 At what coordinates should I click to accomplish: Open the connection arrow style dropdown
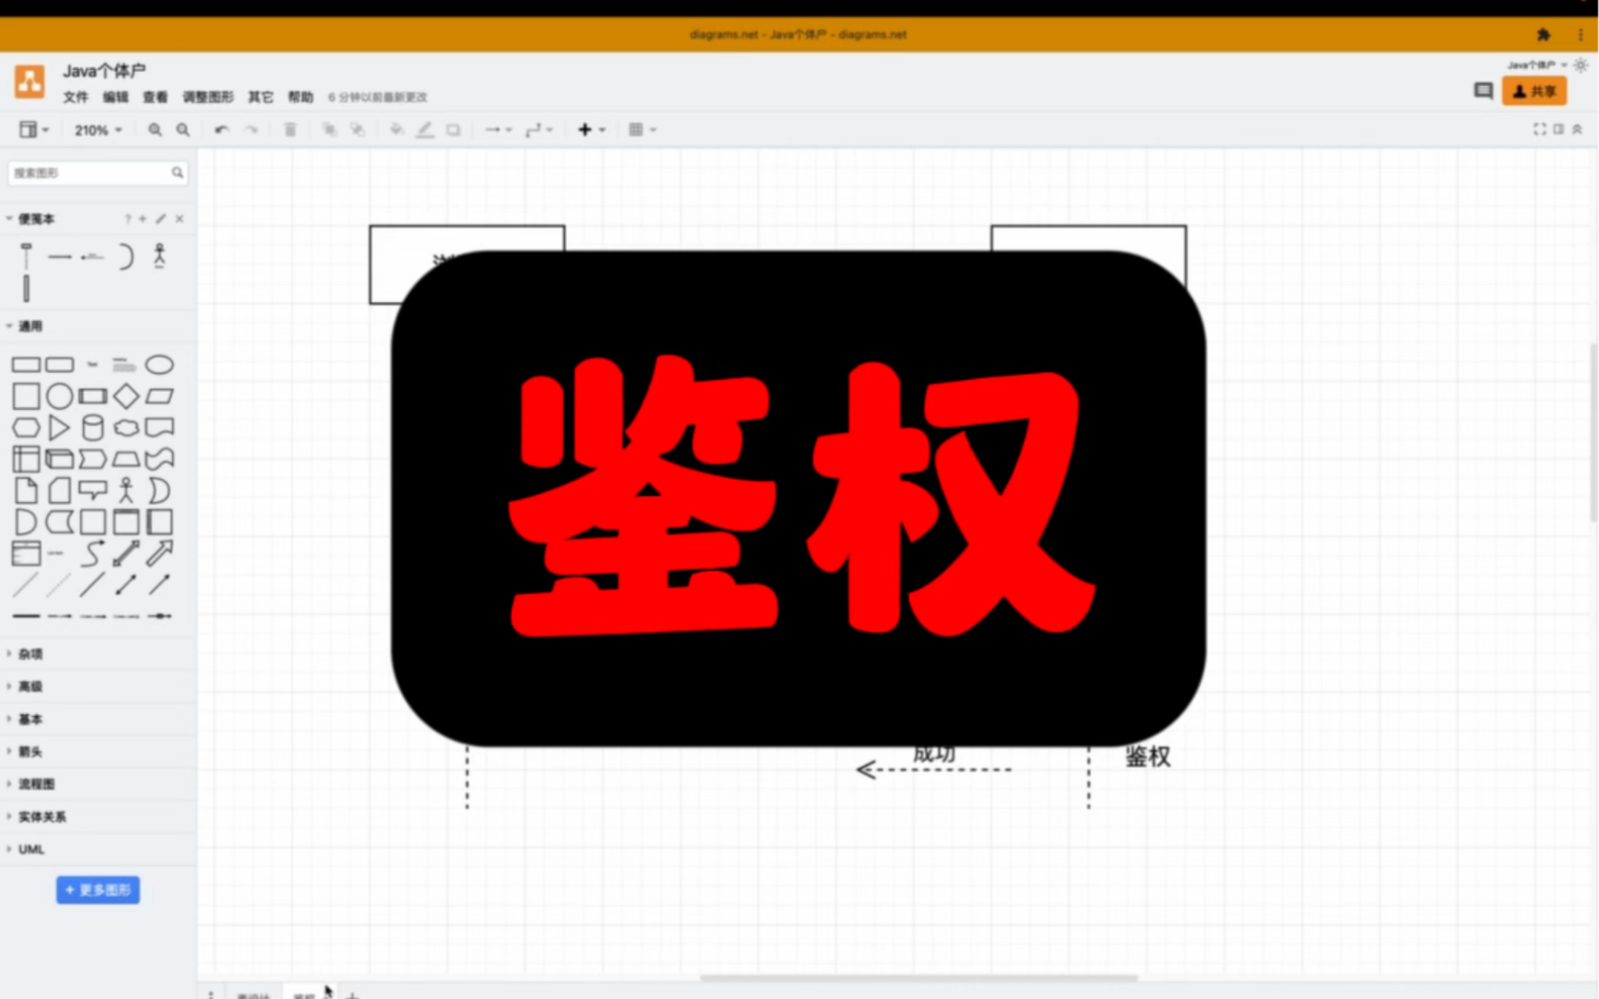pyautogui.click(x=498, y=130)
